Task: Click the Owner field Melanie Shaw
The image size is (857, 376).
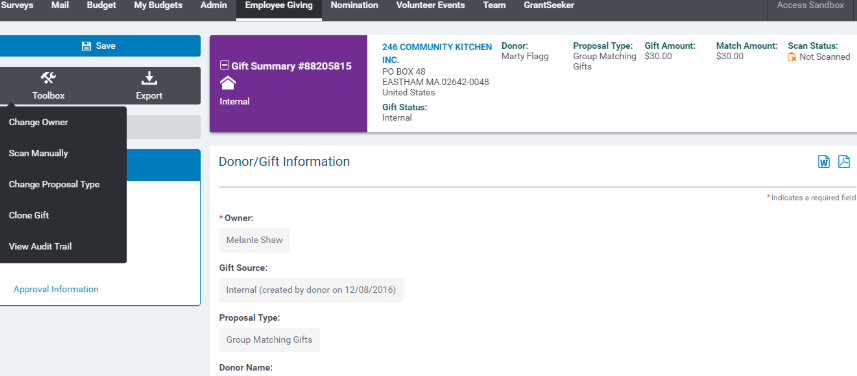Action: pos(254,240)
